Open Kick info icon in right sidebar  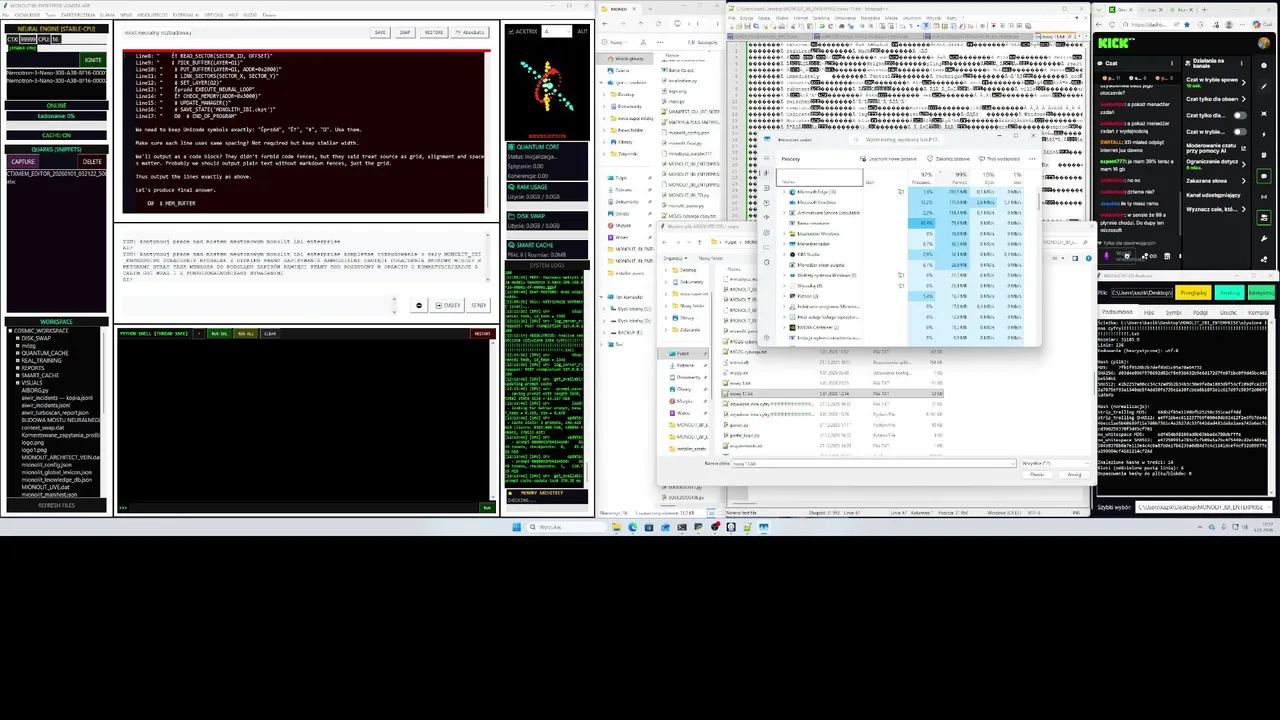pyautogui.click(x=1264, y=65)
